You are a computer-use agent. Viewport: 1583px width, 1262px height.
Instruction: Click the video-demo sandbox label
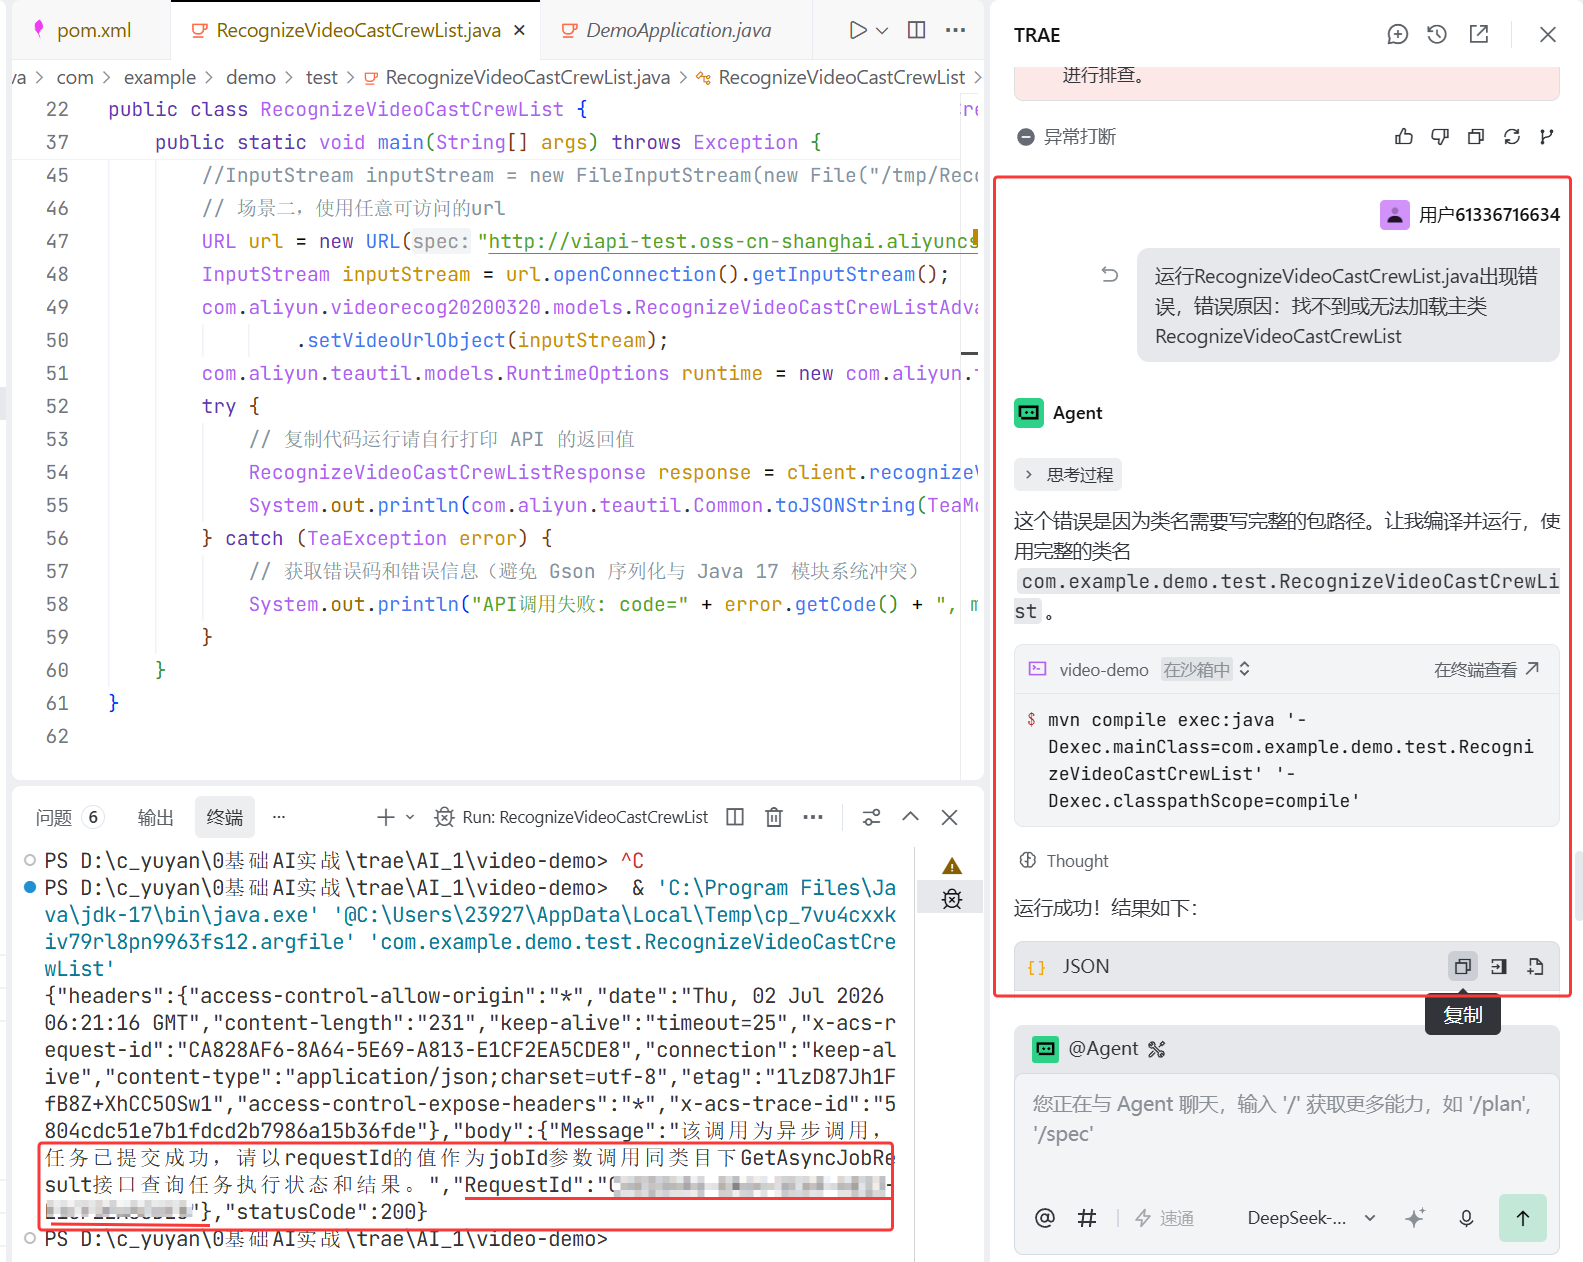pos(1103,670)
